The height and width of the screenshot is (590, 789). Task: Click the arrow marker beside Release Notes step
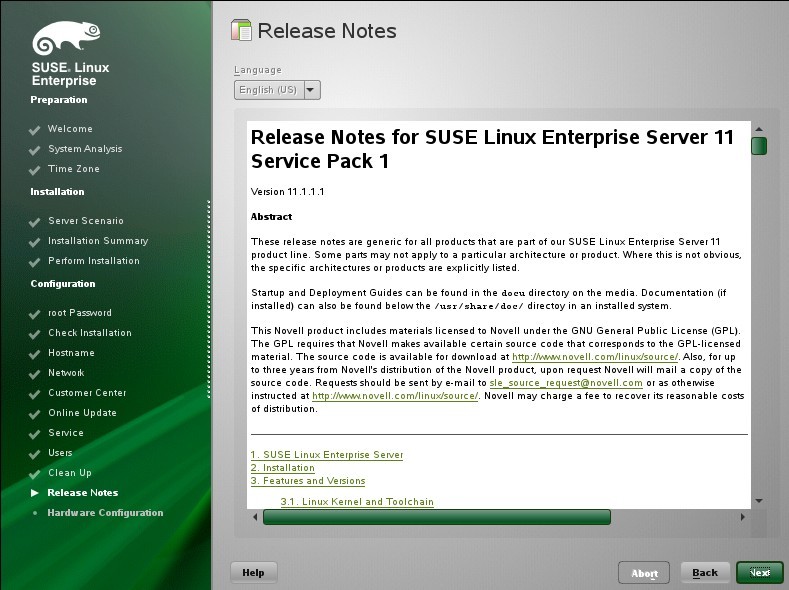pos(34,493)
